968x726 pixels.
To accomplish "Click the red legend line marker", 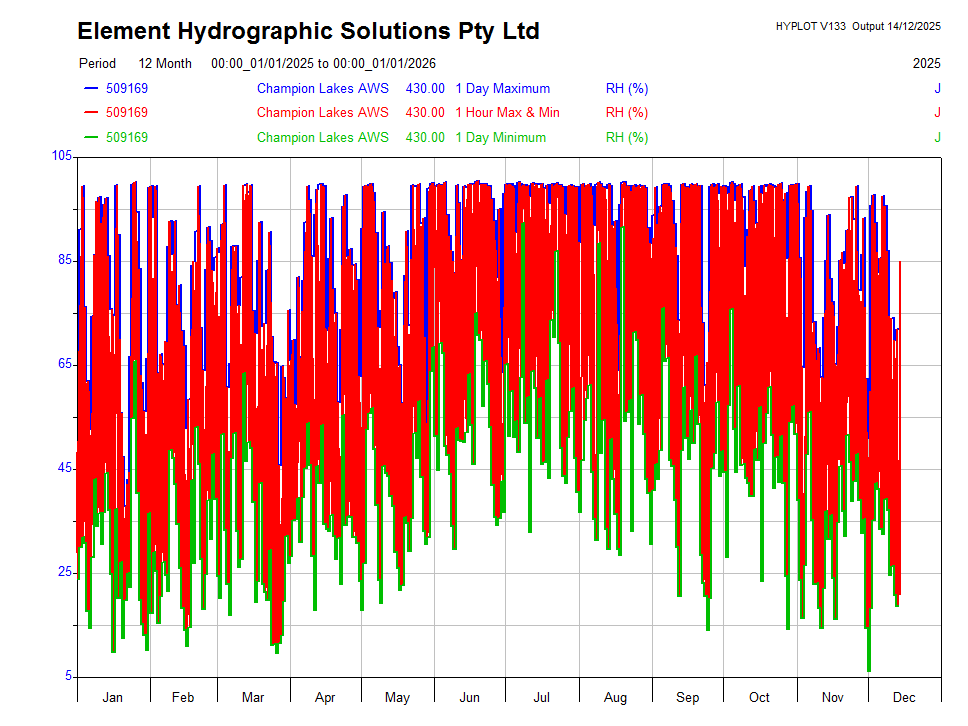I will (92, 113).
